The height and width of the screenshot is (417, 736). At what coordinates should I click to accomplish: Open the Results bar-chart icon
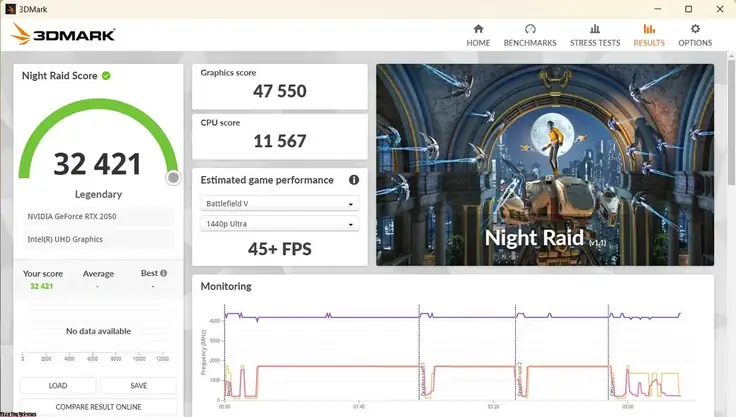649,29
